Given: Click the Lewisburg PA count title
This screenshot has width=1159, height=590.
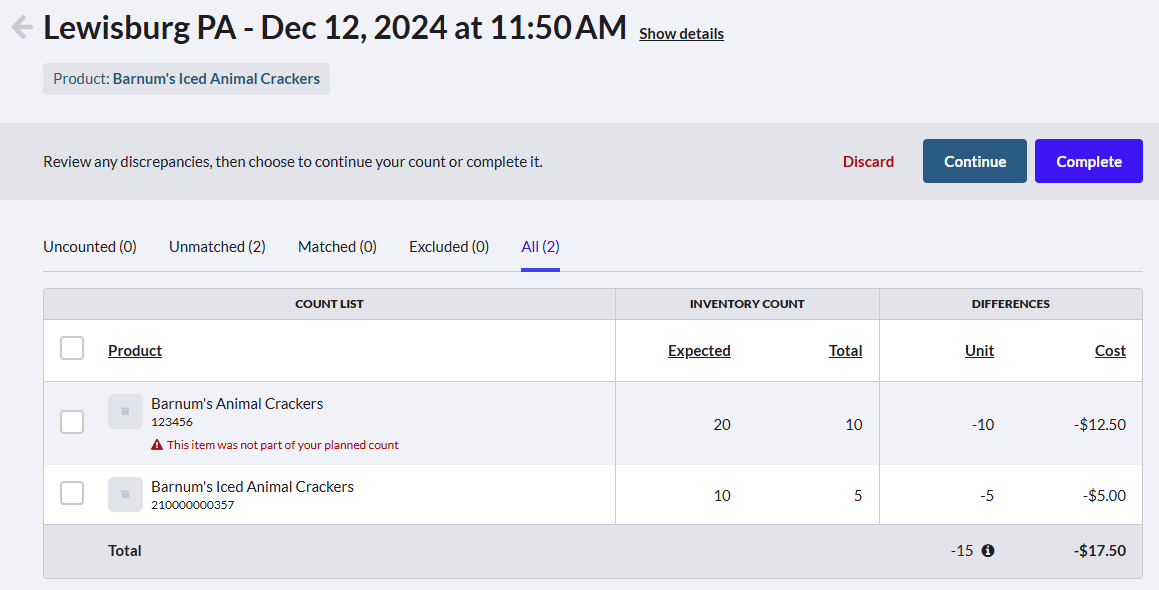Looking at the screenshot, I should (x=335, y=27).
